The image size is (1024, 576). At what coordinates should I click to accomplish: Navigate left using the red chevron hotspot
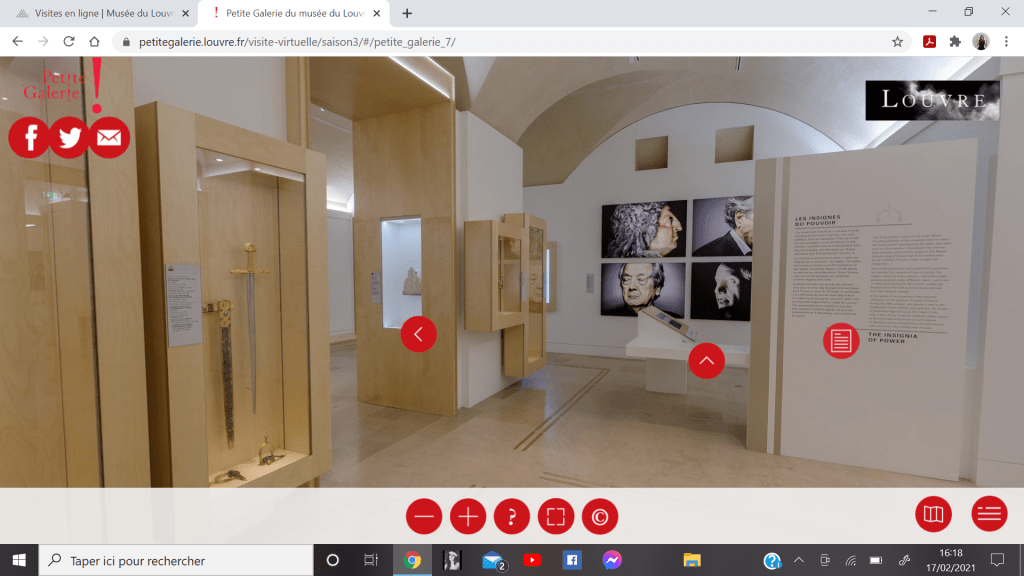[x=418, y=334]
